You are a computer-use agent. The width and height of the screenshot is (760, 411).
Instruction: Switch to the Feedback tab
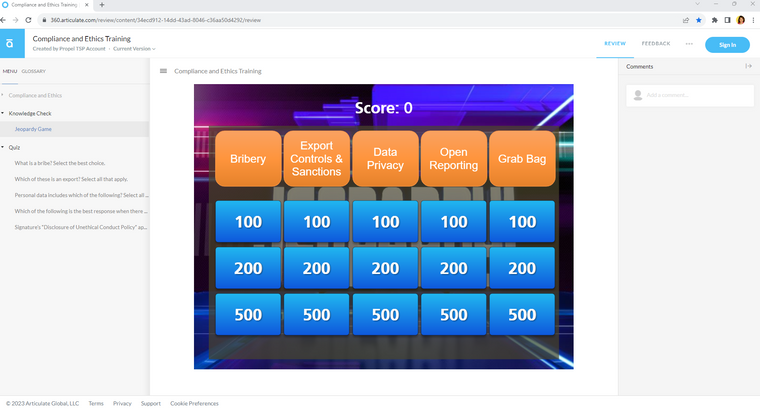click(x=656, y=44)
